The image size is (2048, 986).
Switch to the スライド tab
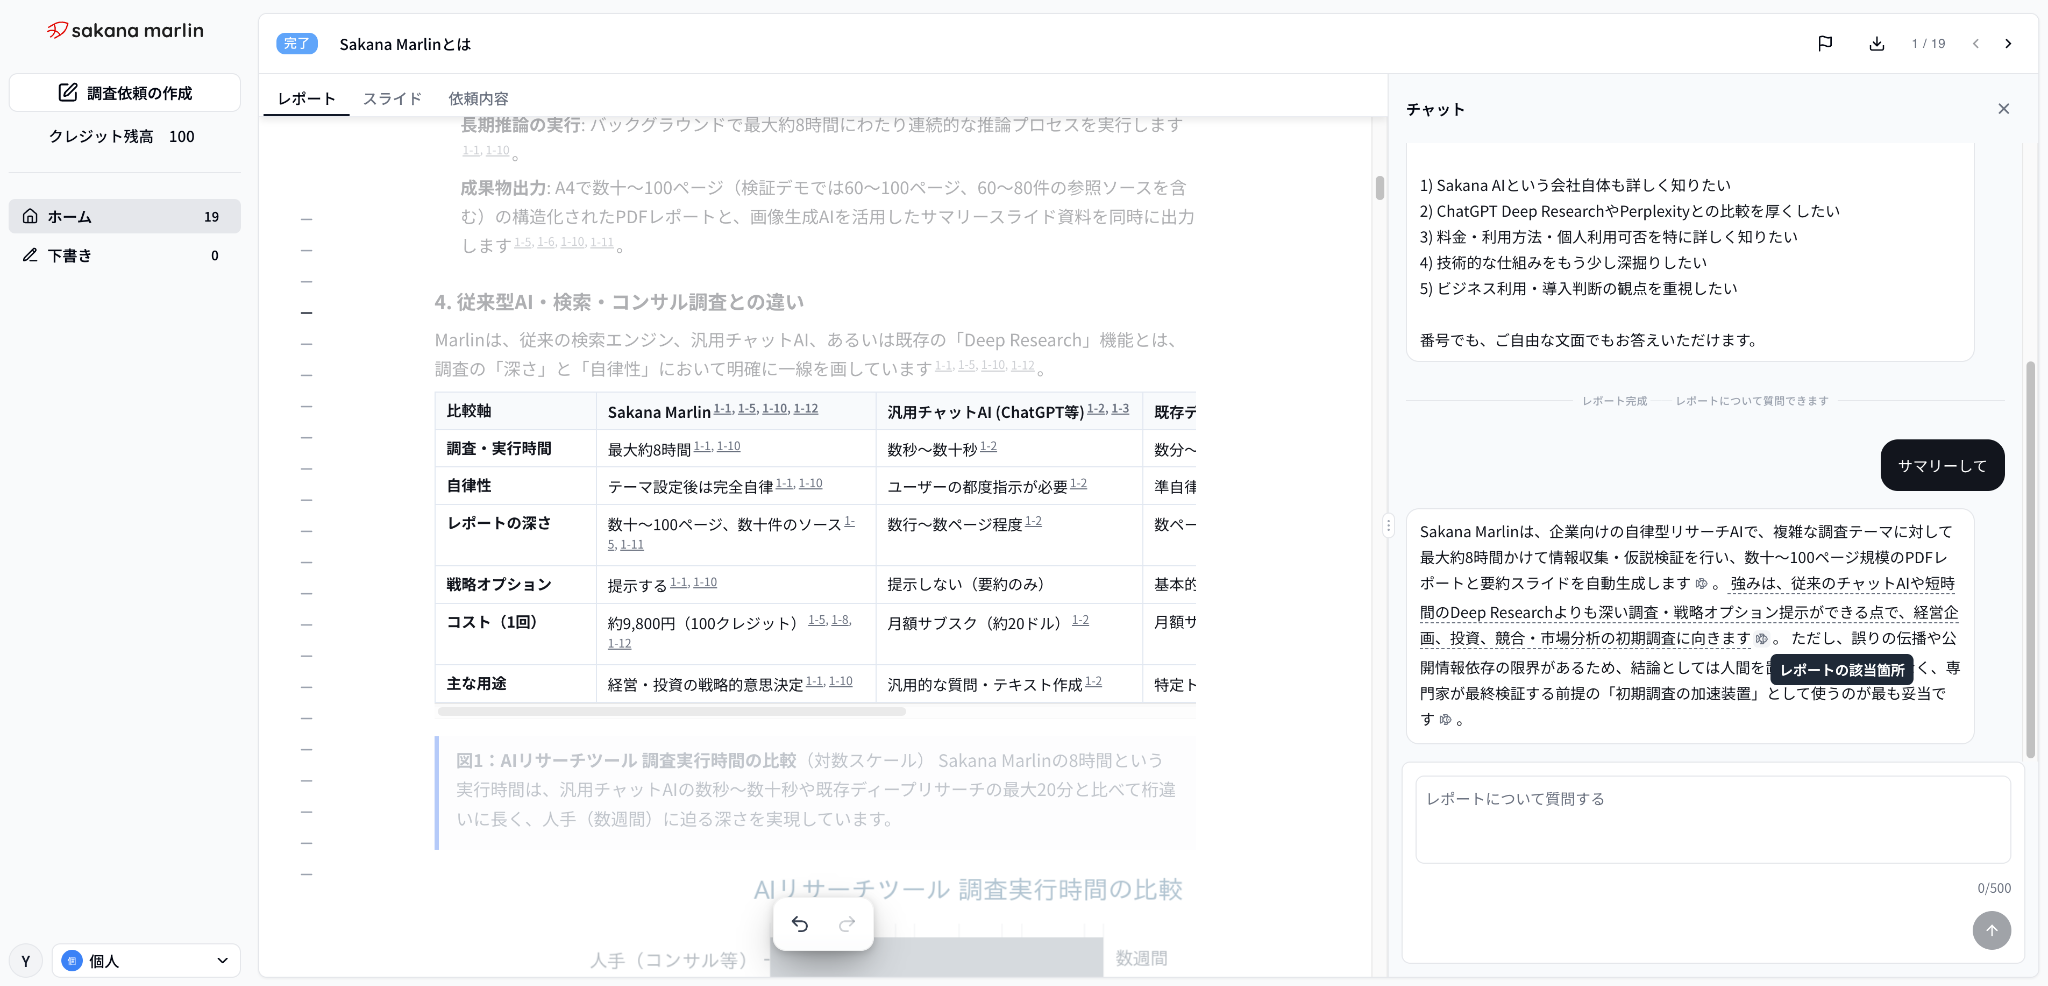click(392, 98)
